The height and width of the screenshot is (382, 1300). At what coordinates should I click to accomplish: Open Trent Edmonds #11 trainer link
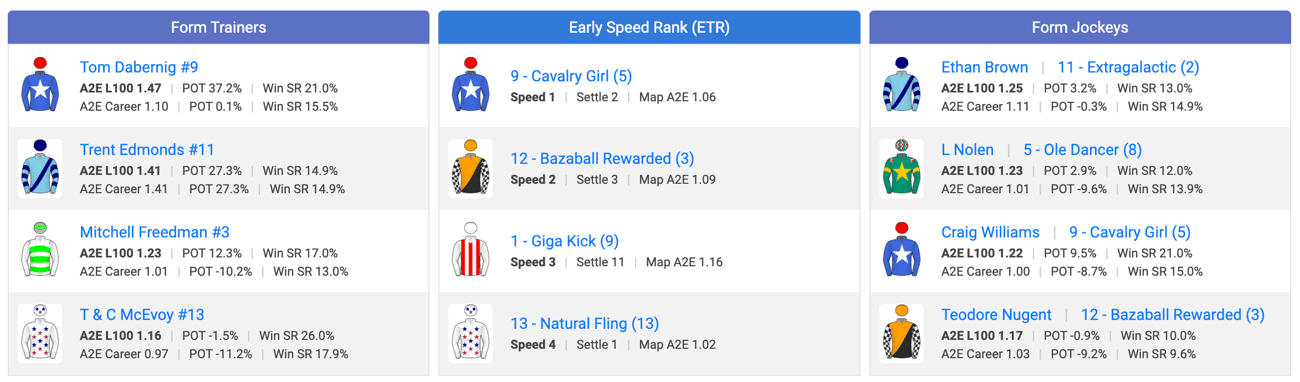tap(147, 150)
